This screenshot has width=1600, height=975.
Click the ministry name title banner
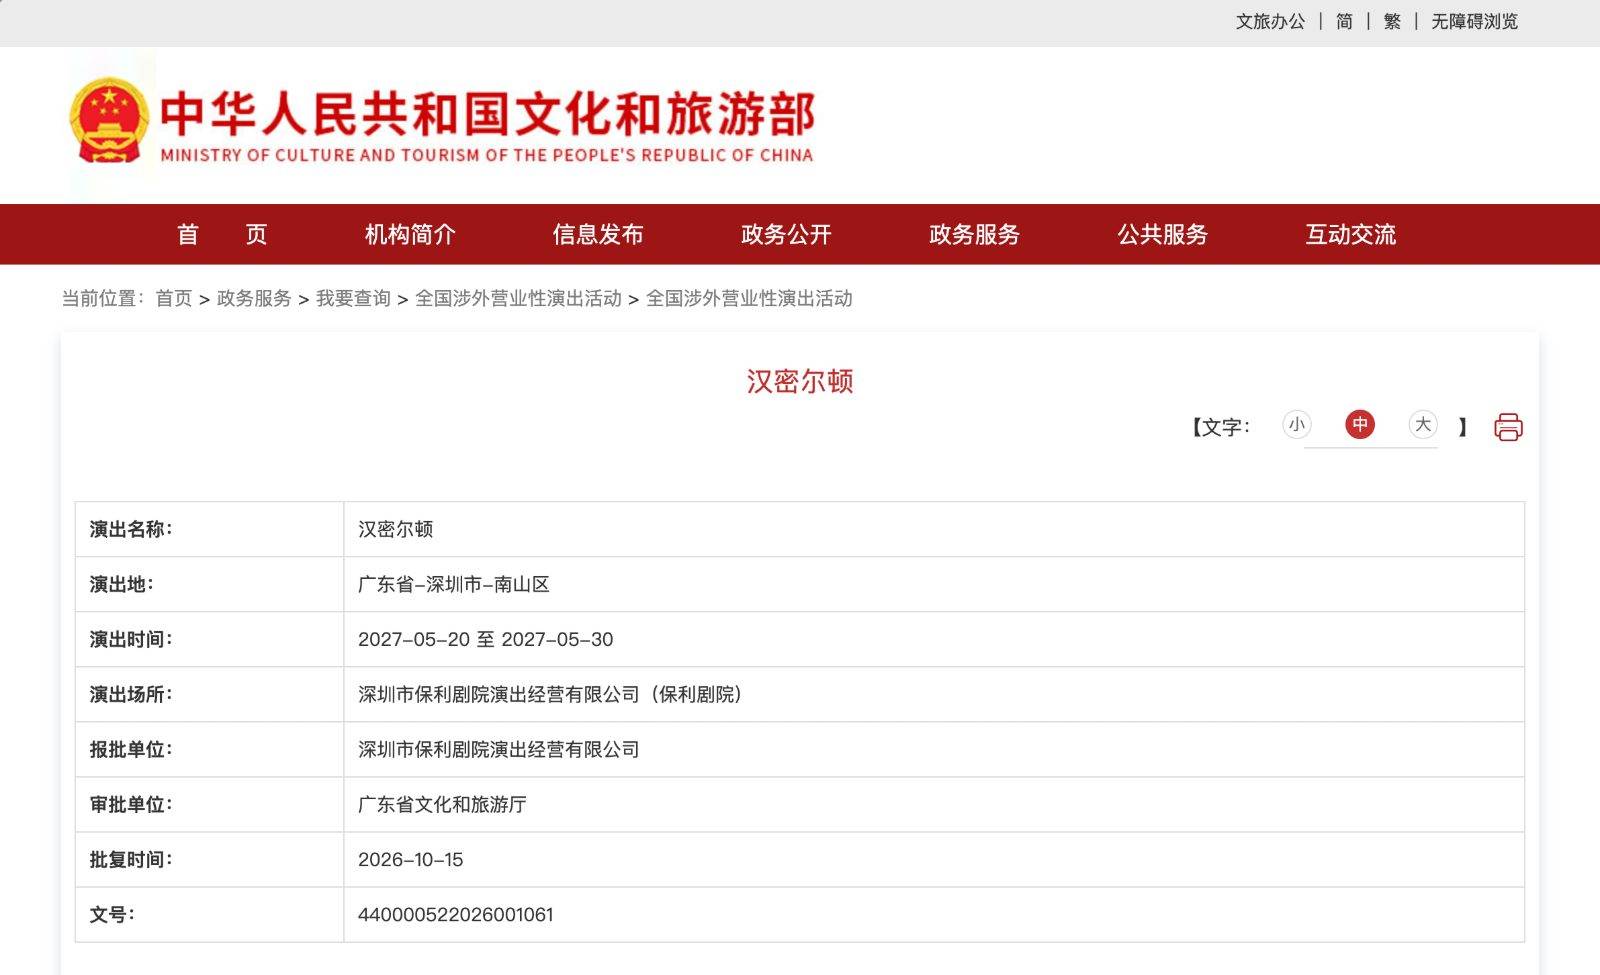487,125
